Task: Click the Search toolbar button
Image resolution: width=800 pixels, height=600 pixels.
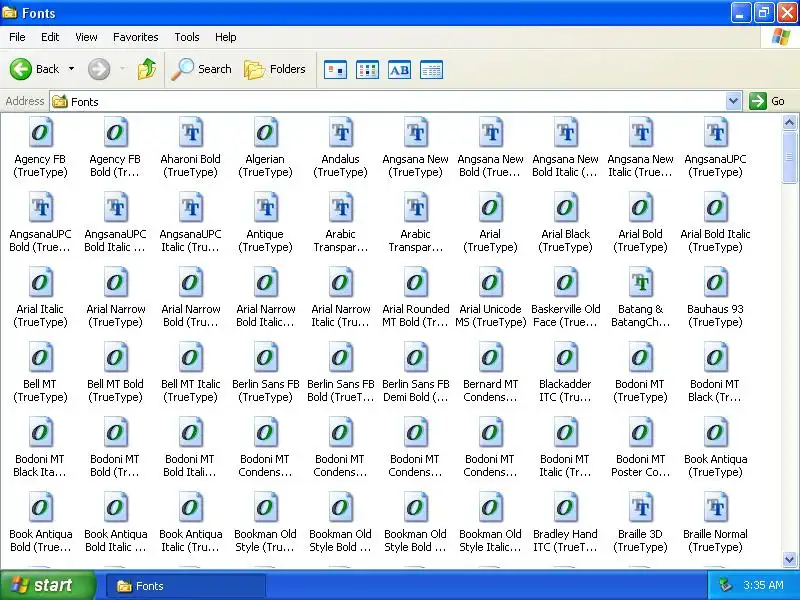Action: pyautogui.click(x=202, y=69)
